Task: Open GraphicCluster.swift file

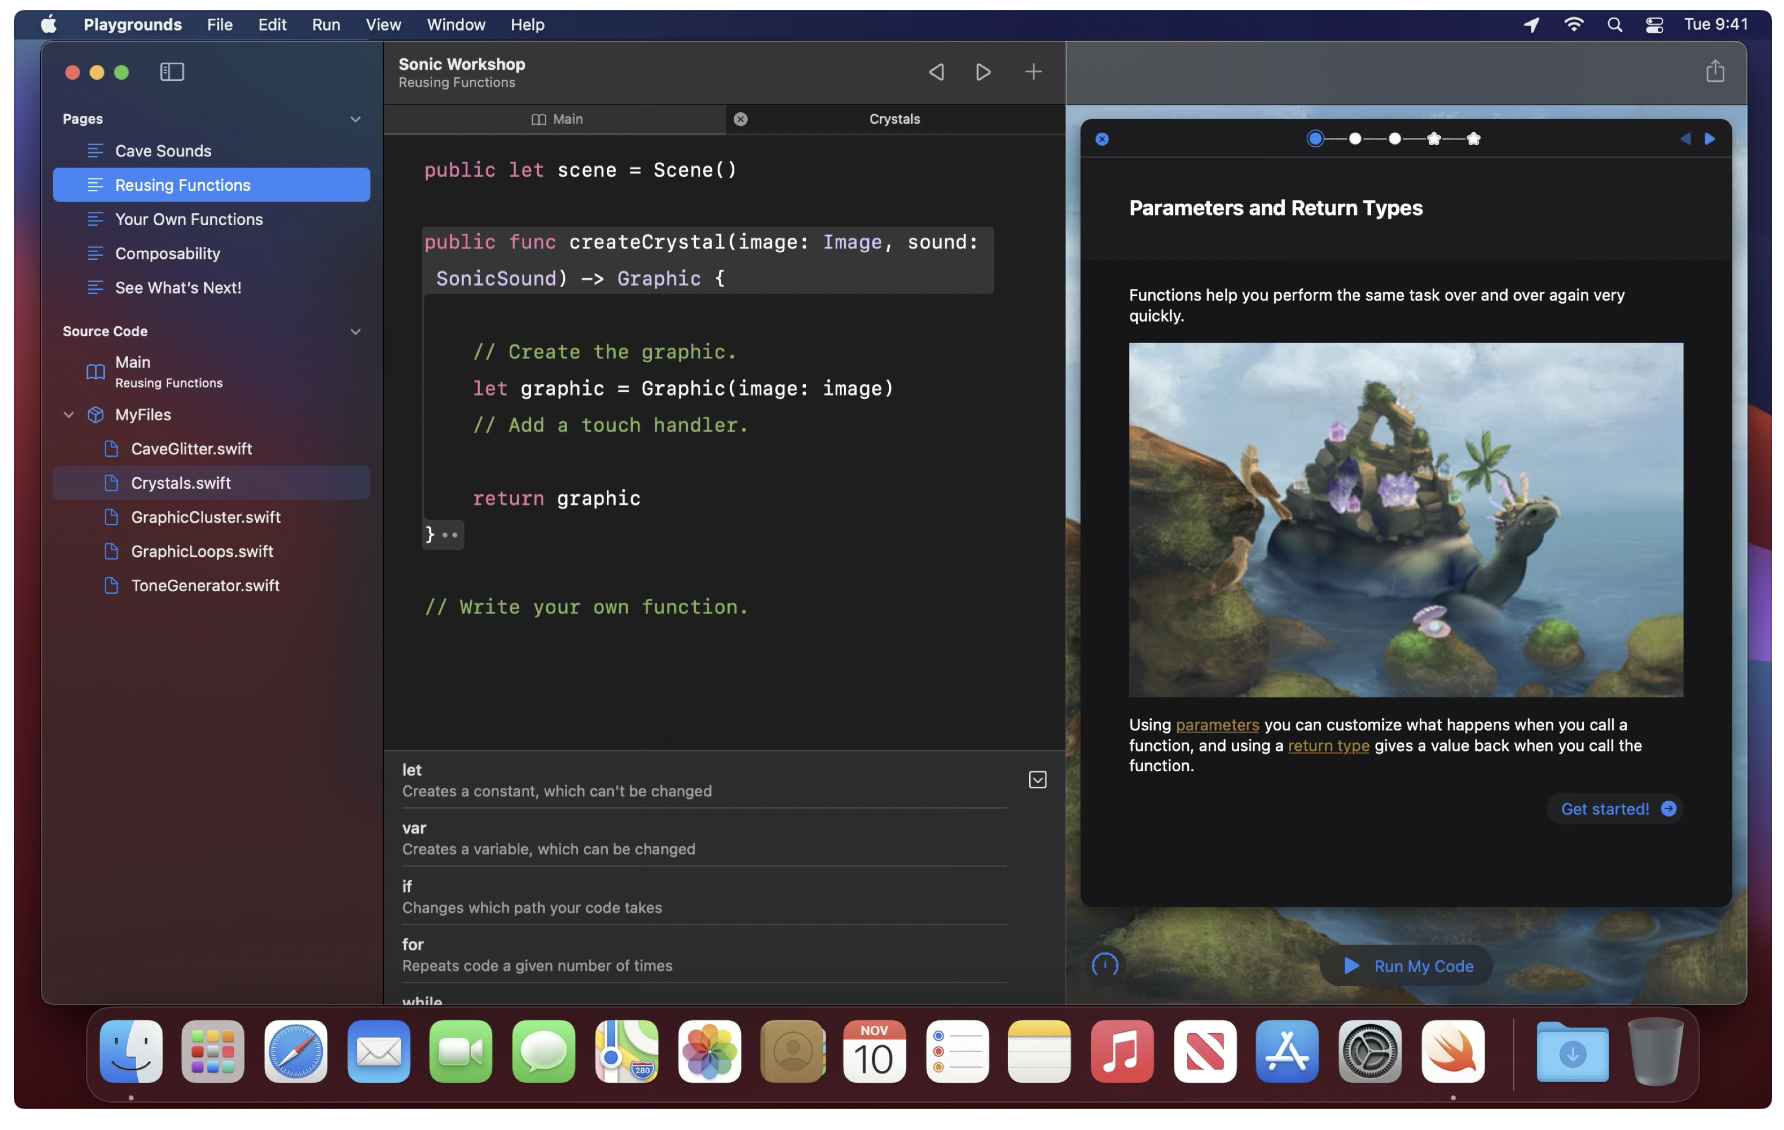Action: coord(211,517)
